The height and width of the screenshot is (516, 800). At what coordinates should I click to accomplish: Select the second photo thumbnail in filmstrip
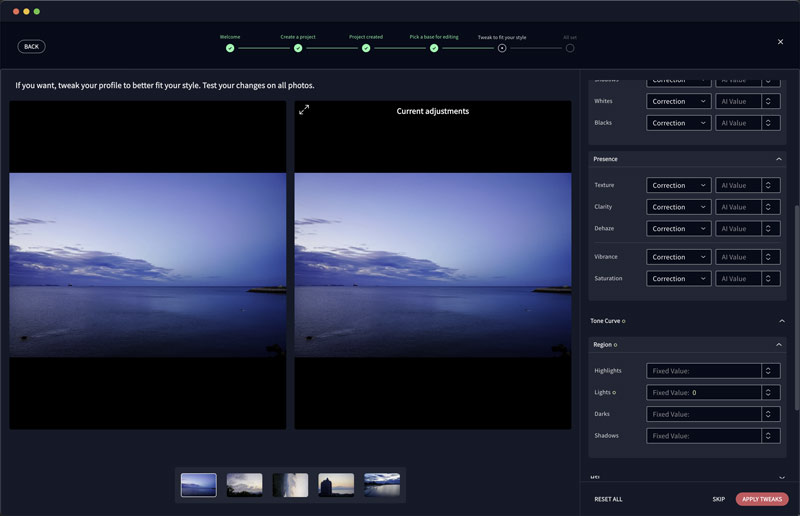245,485
